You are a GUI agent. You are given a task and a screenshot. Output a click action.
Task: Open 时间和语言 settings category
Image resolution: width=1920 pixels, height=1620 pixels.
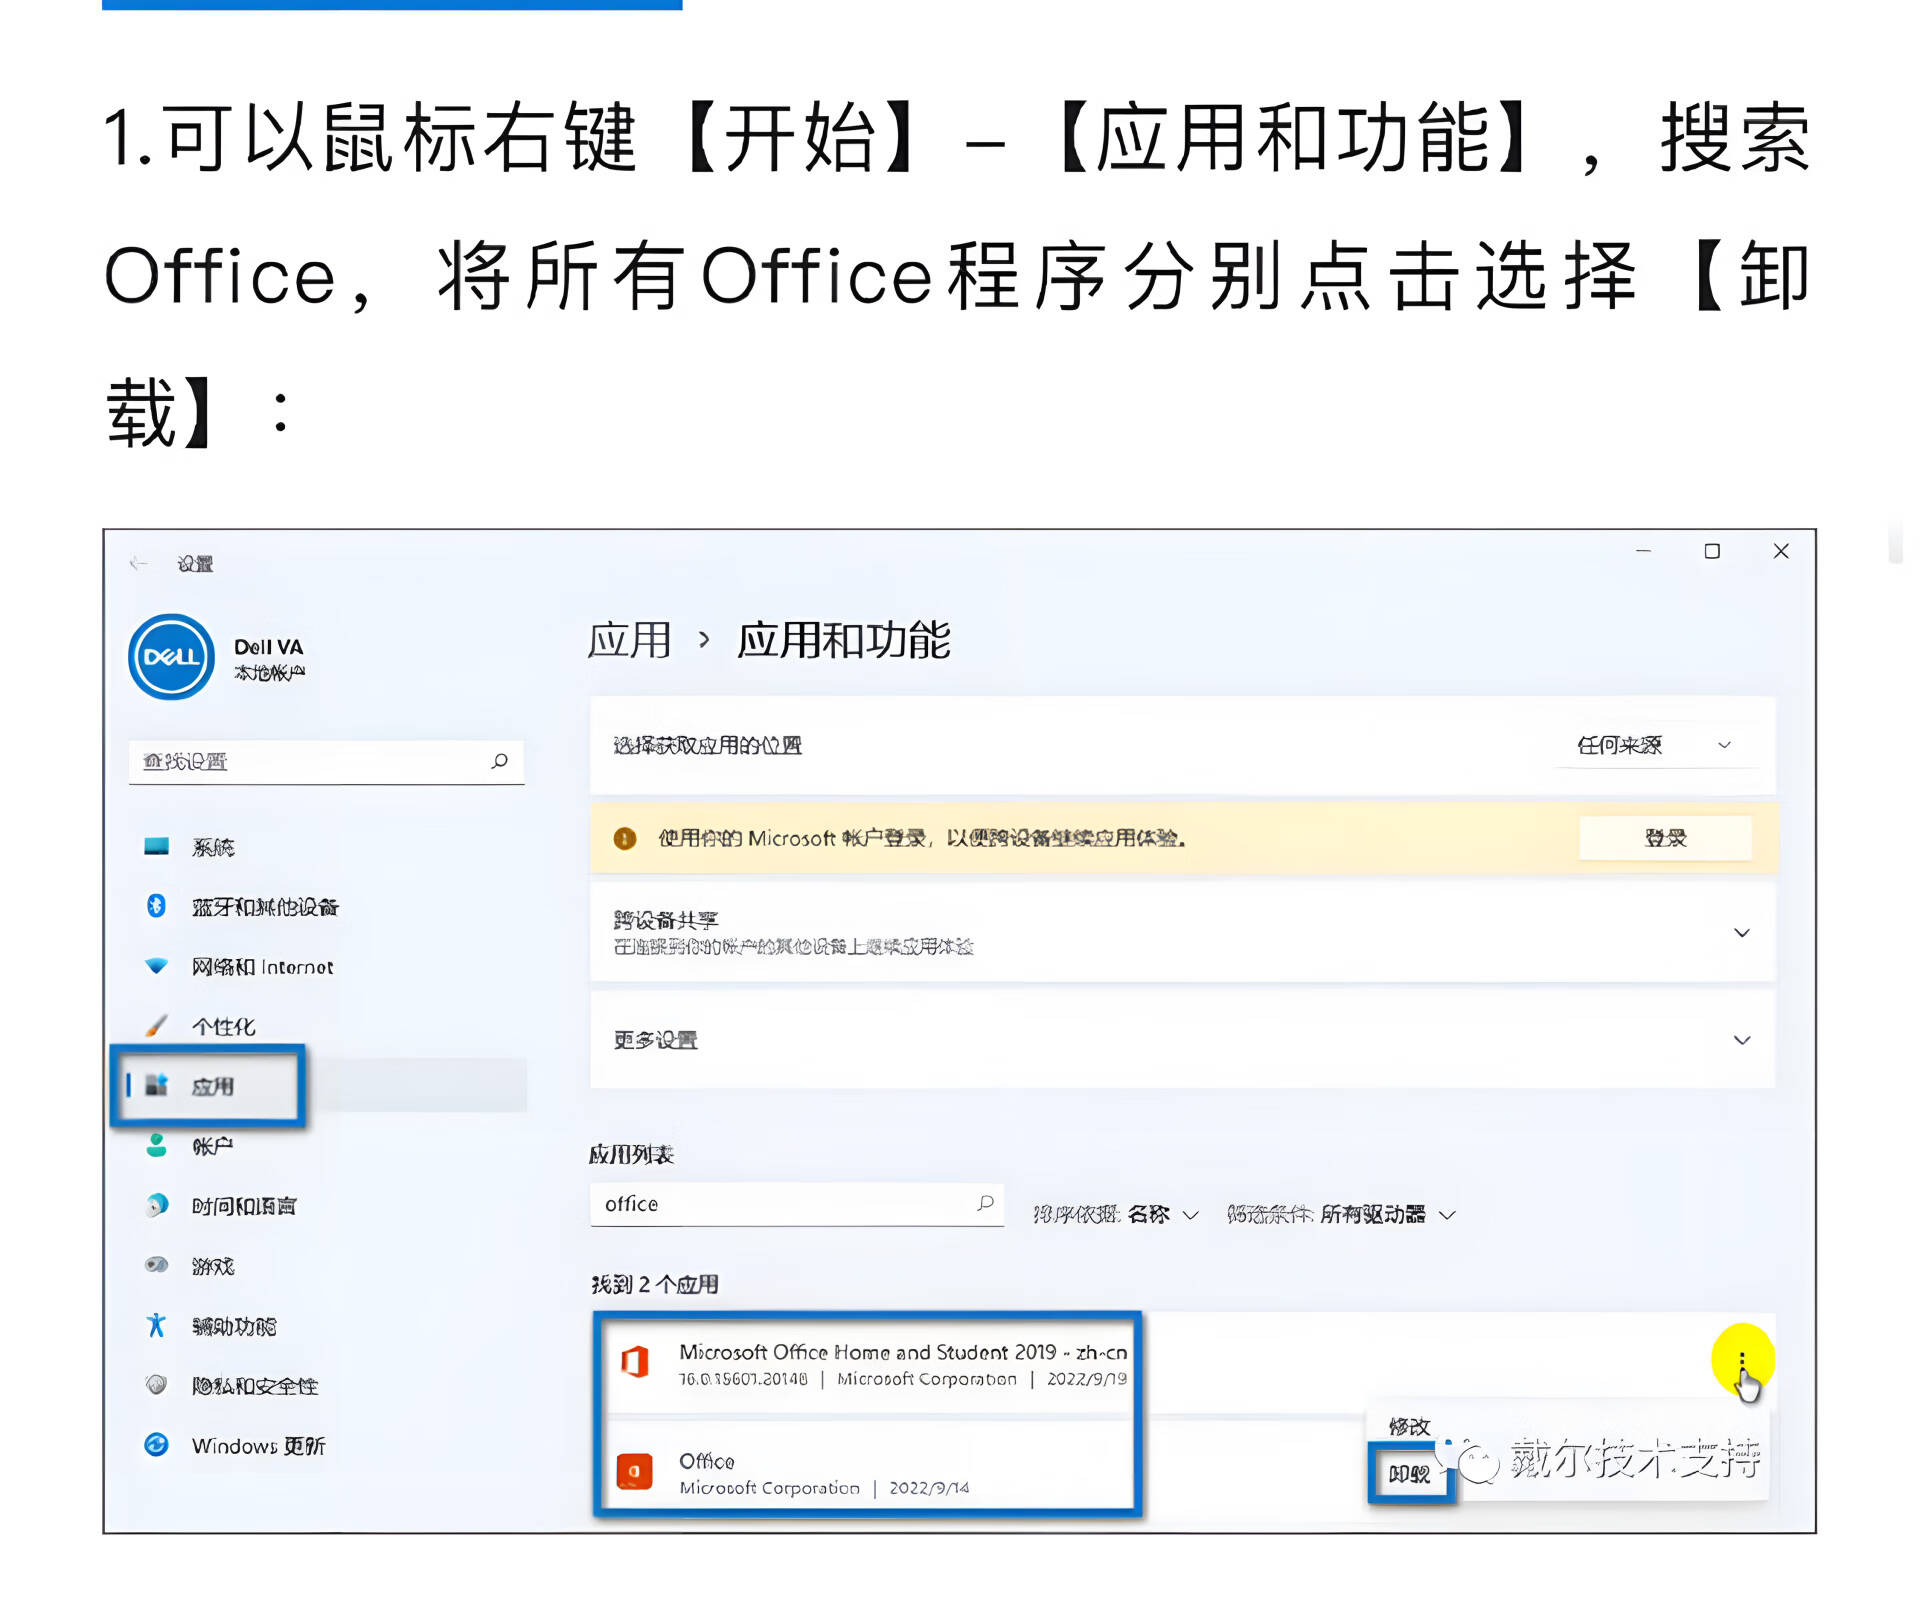coord(244,1206)
